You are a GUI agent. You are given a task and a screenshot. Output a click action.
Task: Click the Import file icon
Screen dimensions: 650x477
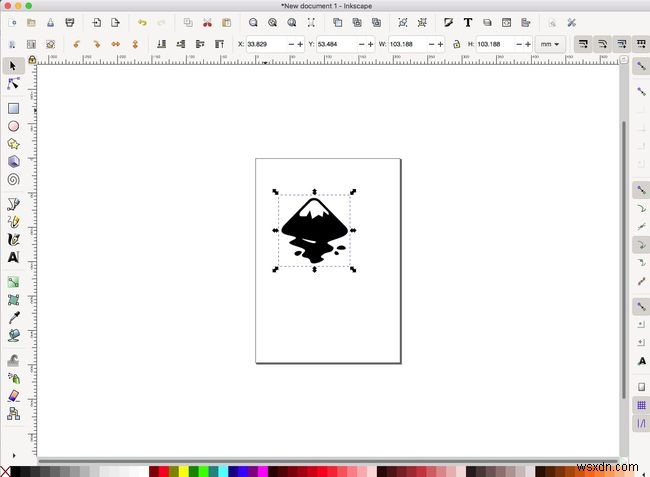[x=97, y=23]
